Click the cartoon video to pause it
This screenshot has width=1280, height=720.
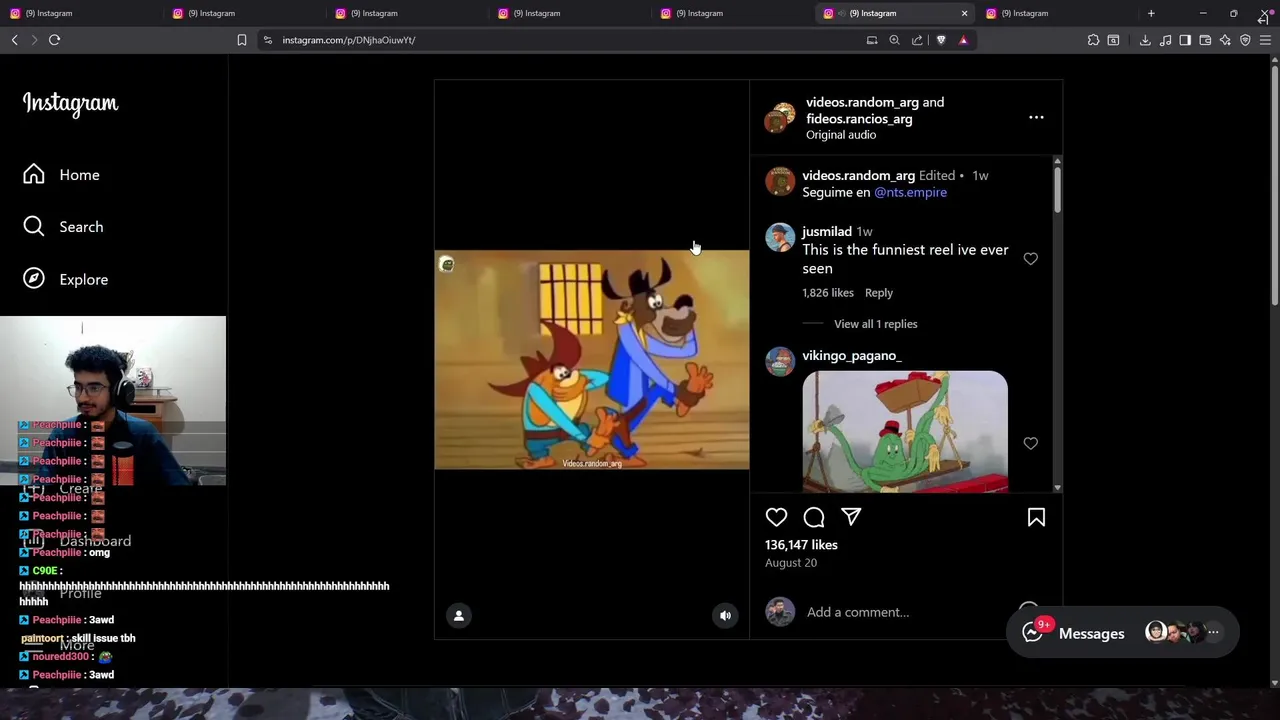tap(592, 360)
